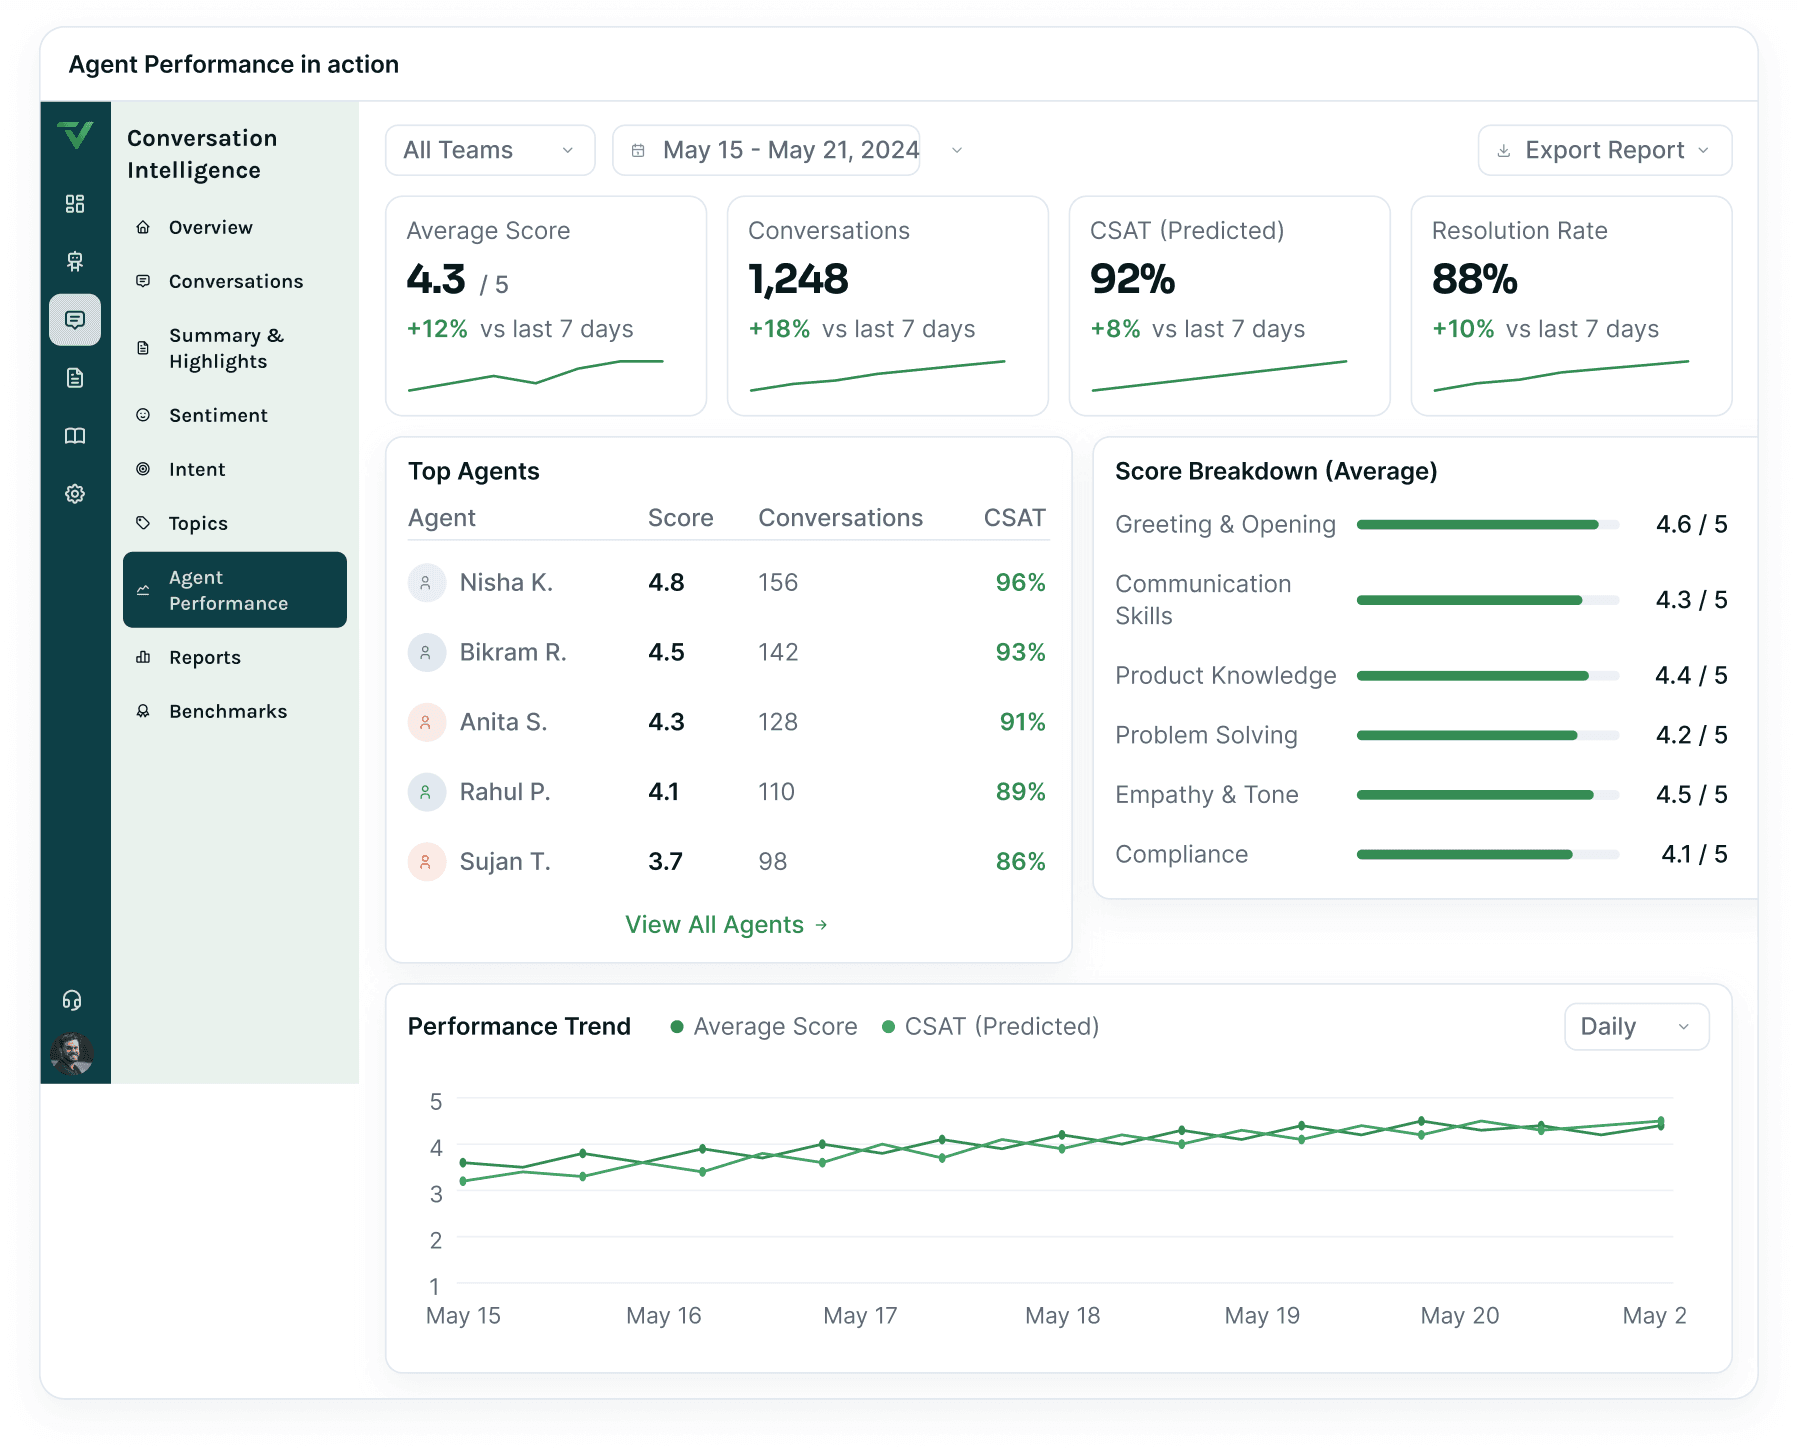The height and width of the screenshot is (1452, 1798).
Task: Sort by the Conversations column header in Top Agents
Action: [x=840, y=518]
